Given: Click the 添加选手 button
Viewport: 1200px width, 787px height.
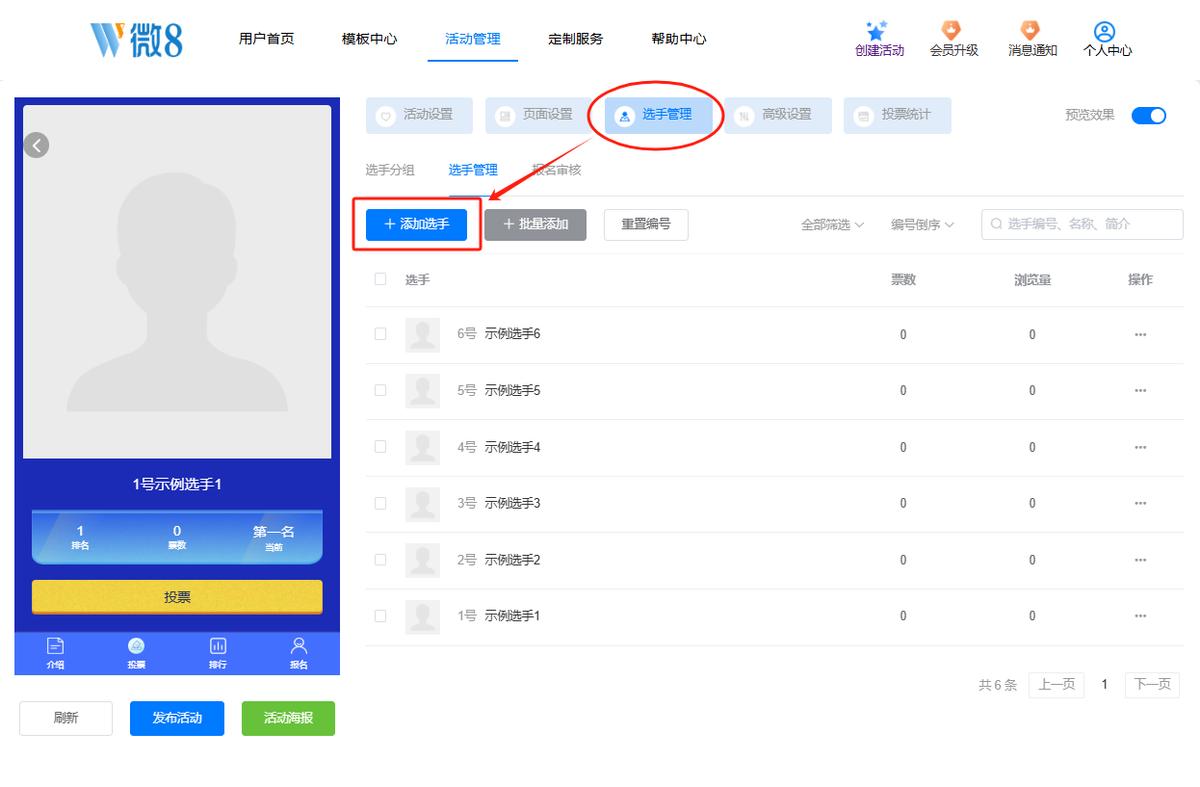Looking at the screenshot, I should coord(416,225).
